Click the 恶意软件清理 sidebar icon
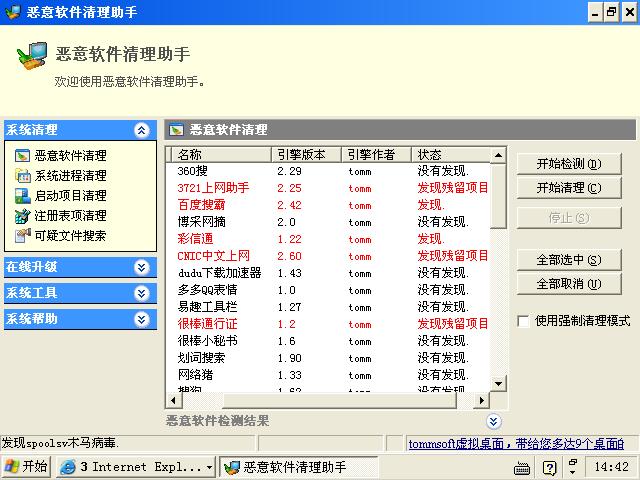This screenshot has height=480, width=640. (22, 156)
